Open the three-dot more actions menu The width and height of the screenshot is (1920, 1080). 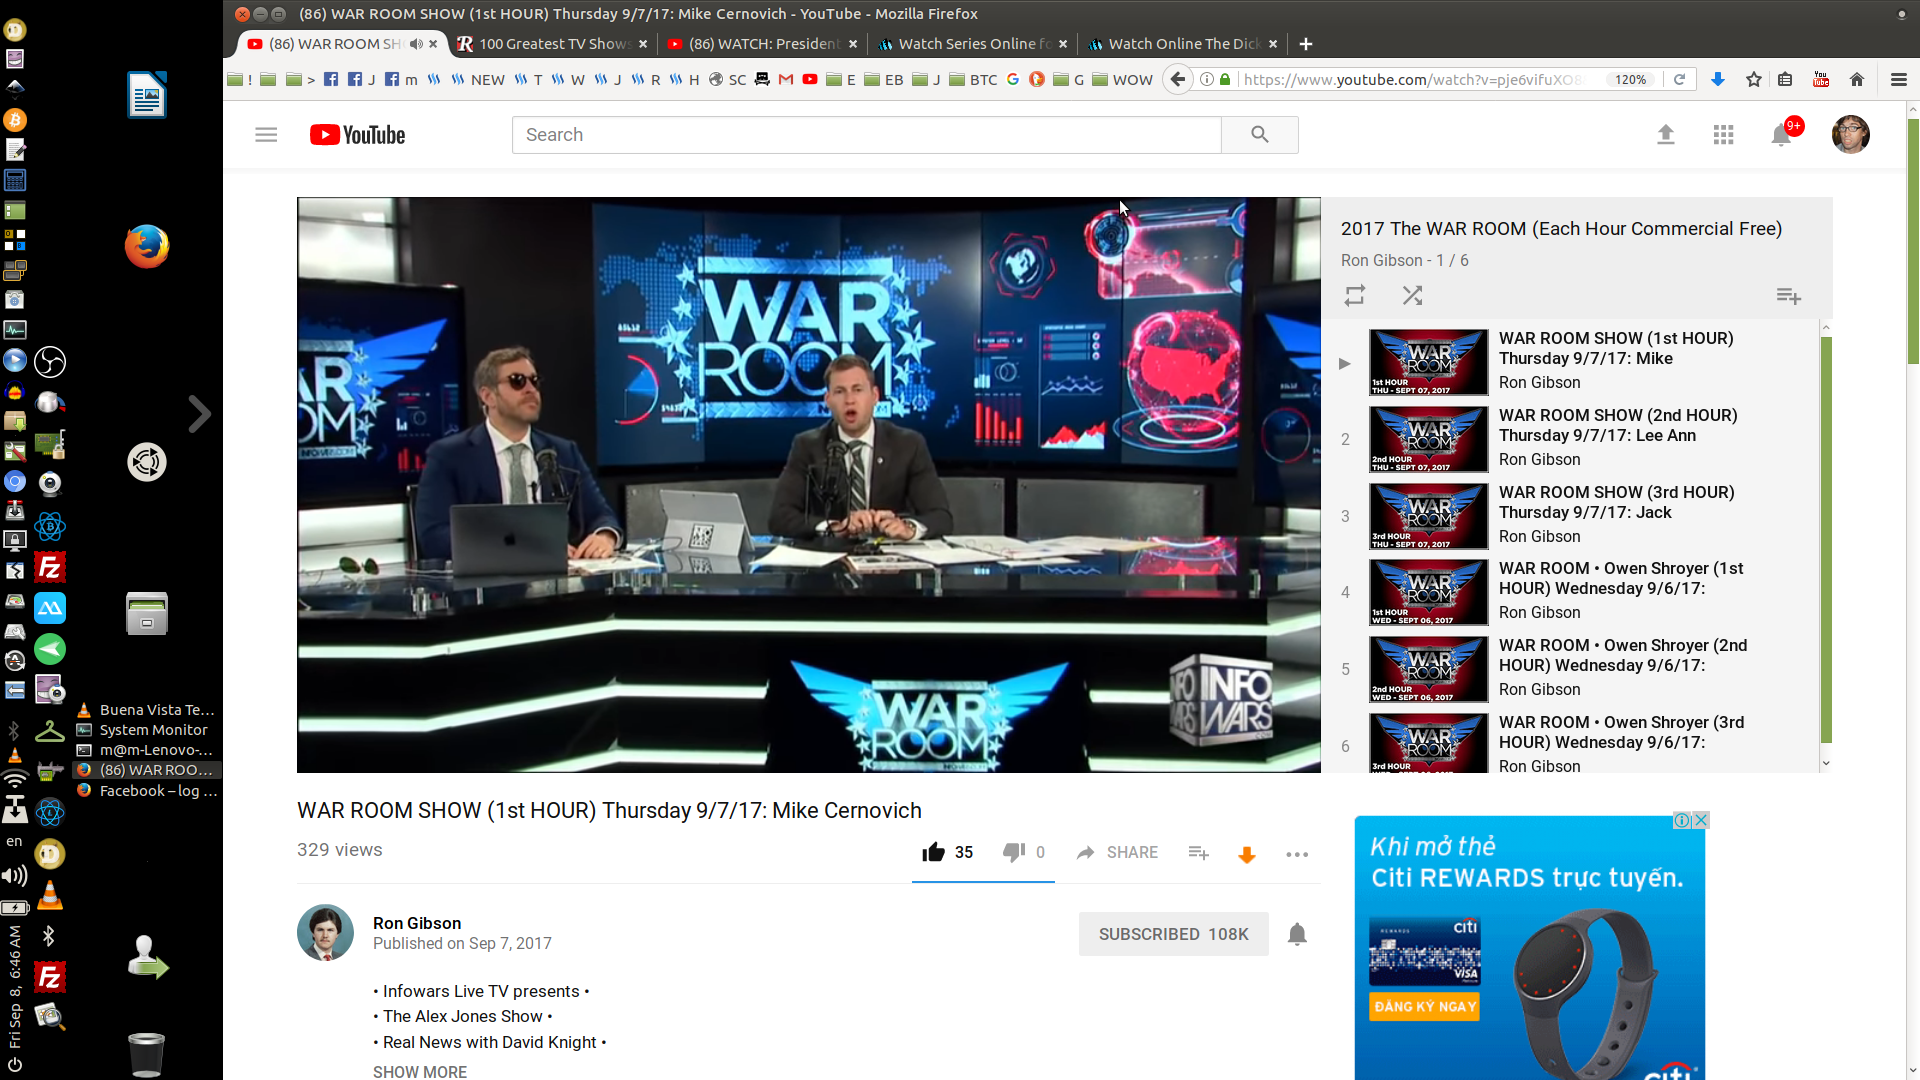click(1297, 854)
